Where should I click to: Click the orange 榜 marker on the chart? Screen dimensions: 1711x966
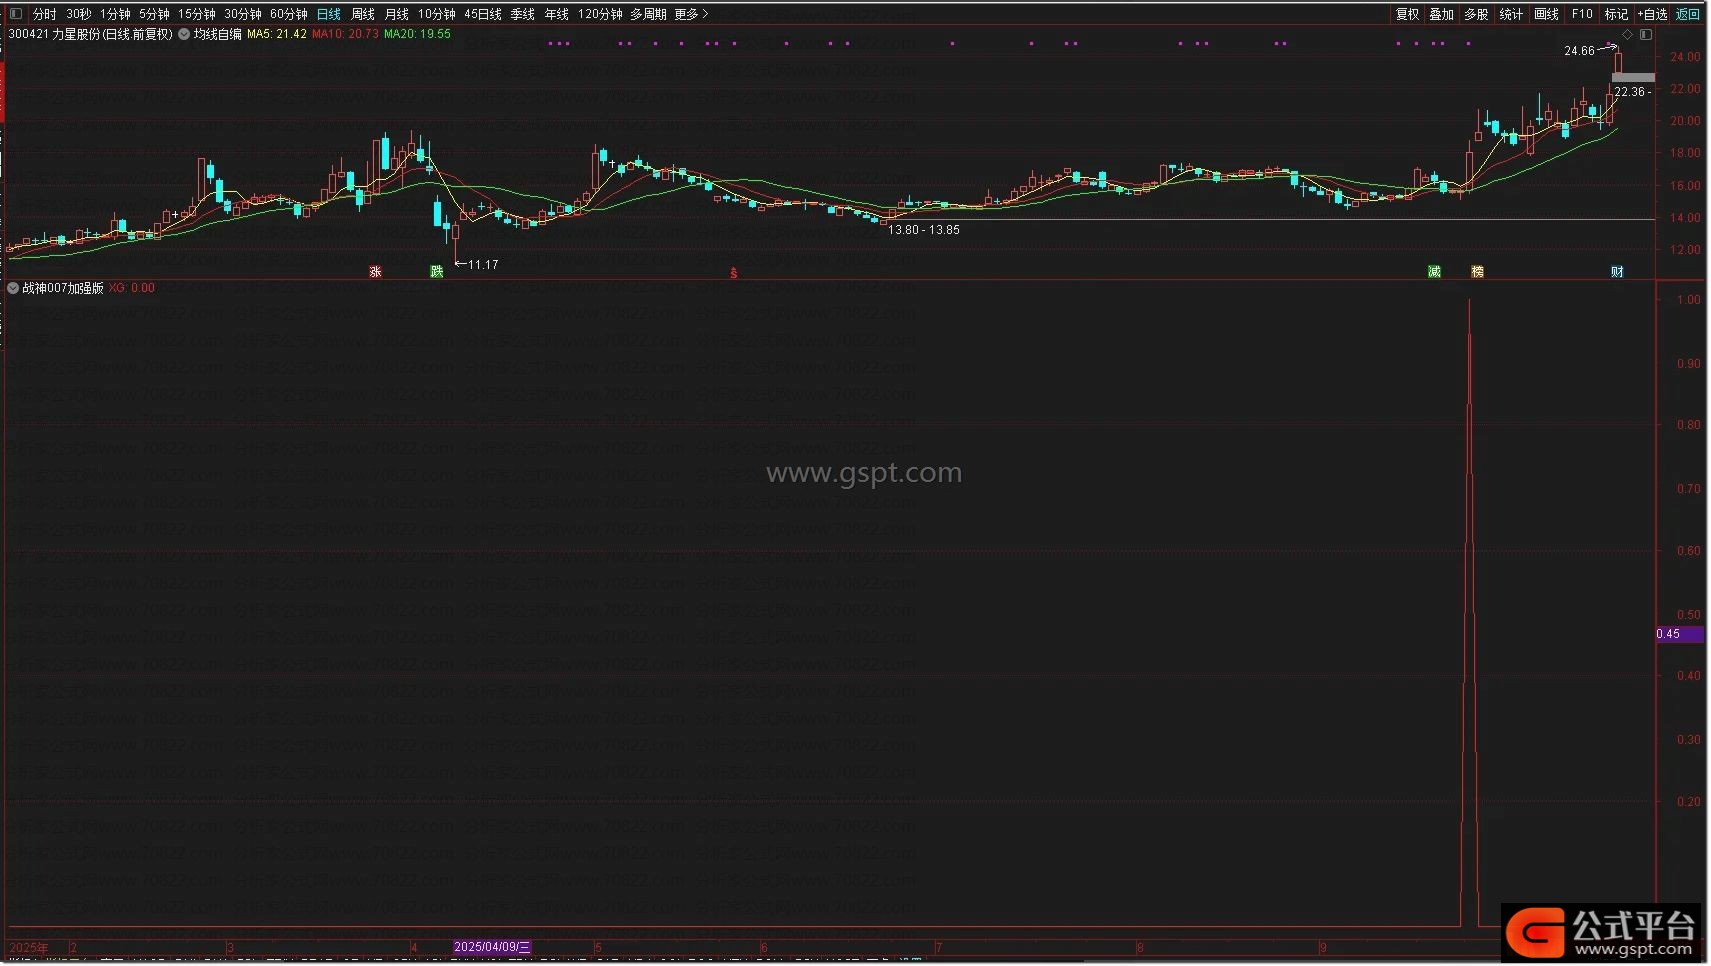(x=1477, y=272)
